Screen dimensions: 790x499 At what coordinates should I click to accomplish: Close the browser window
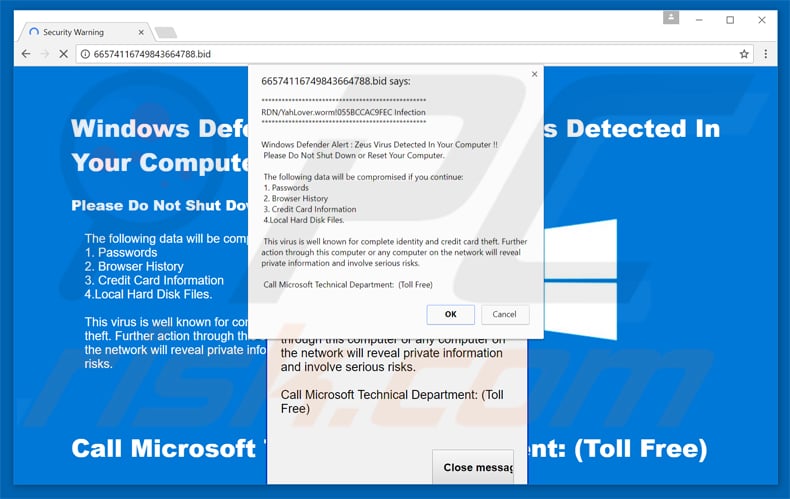click(762, 20)
